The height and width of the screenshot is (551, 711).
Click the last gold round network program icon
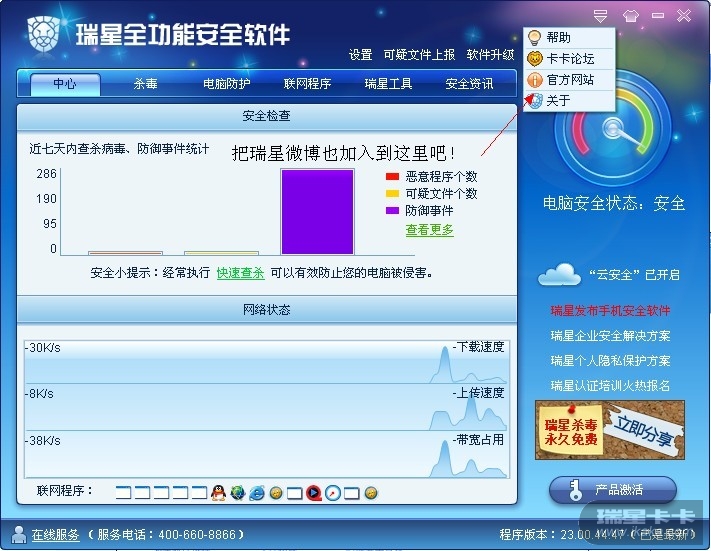click(x=371, y=493)
